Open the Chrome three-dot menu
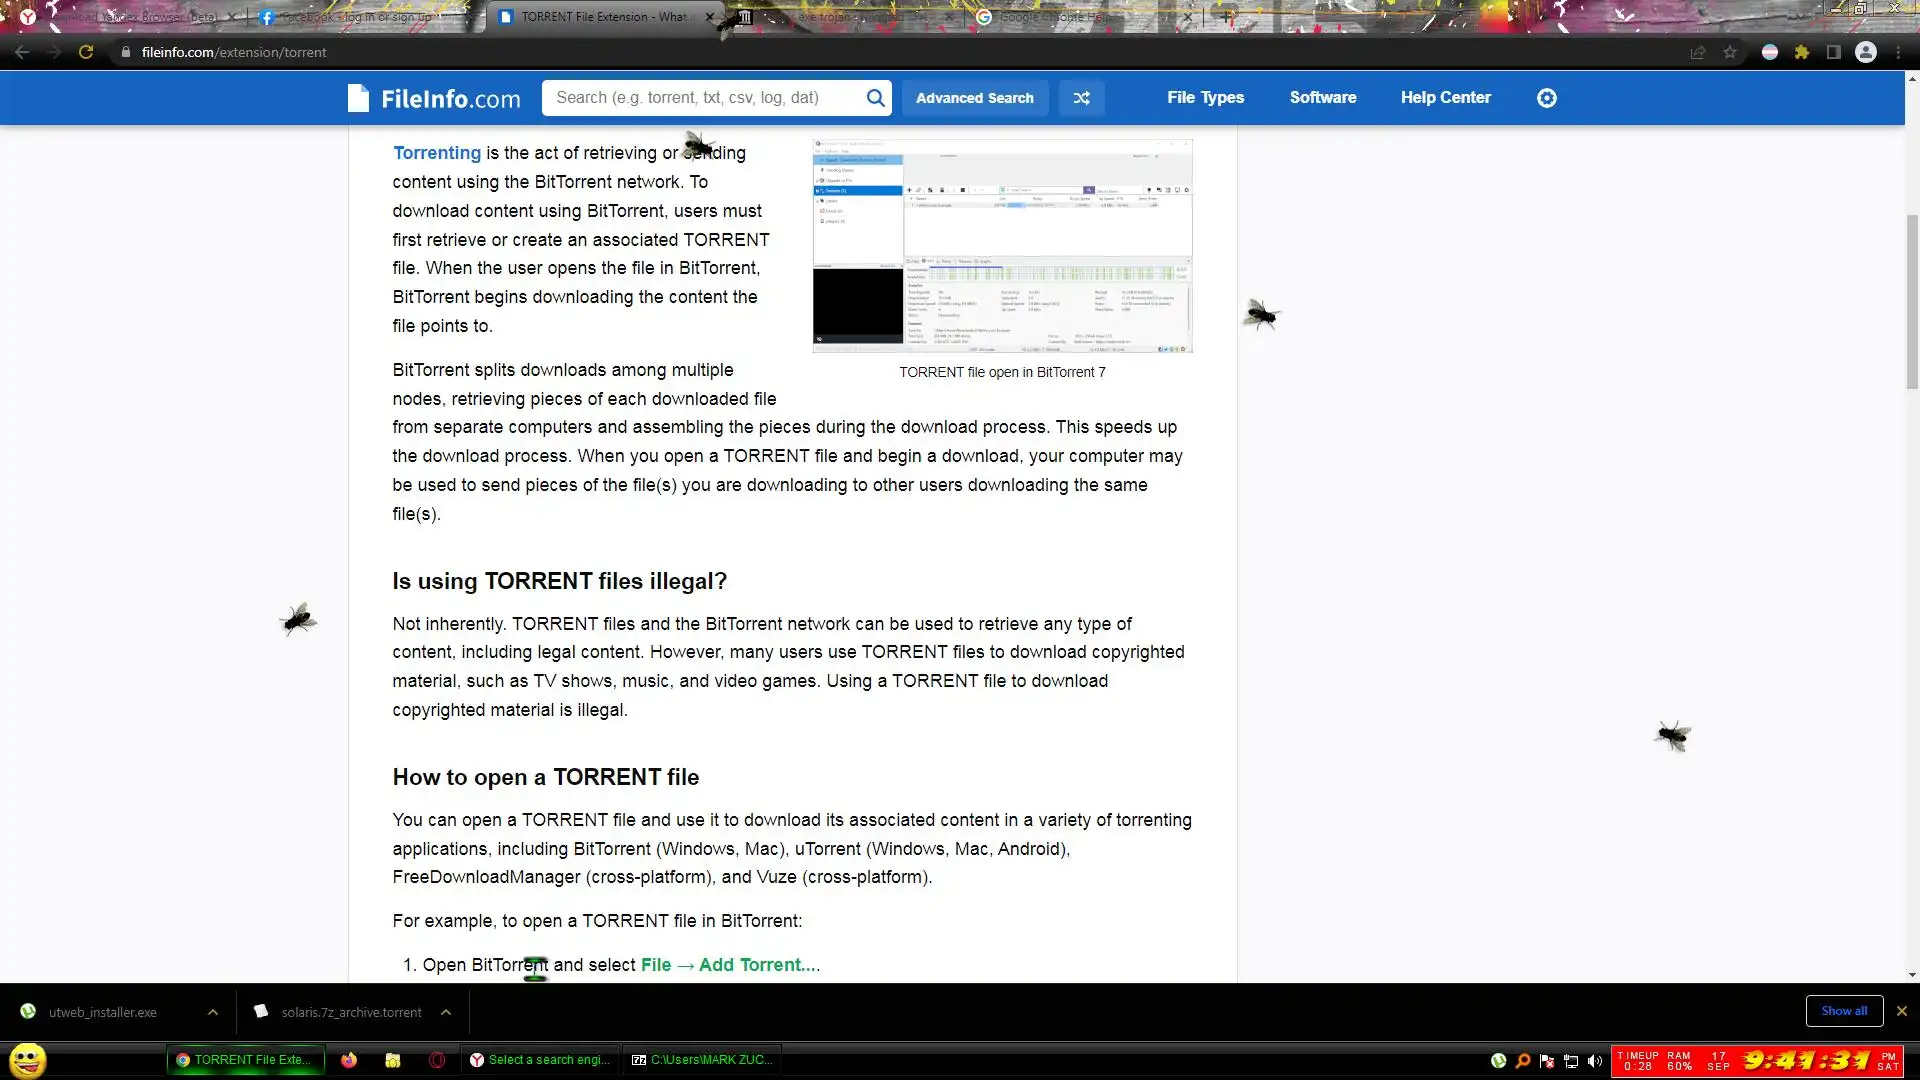Image resolution: width=1920 pixels, height=1080 pixels. click(1898, 53)
